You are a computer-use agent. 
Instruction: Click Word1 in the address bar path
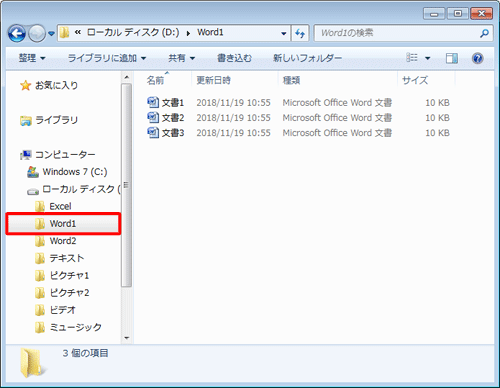tap(210, 32)
